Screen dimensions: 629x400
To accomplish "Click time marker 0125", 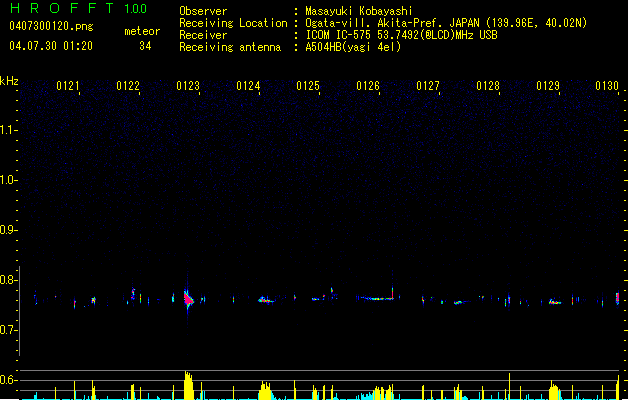I will (308, 86).
